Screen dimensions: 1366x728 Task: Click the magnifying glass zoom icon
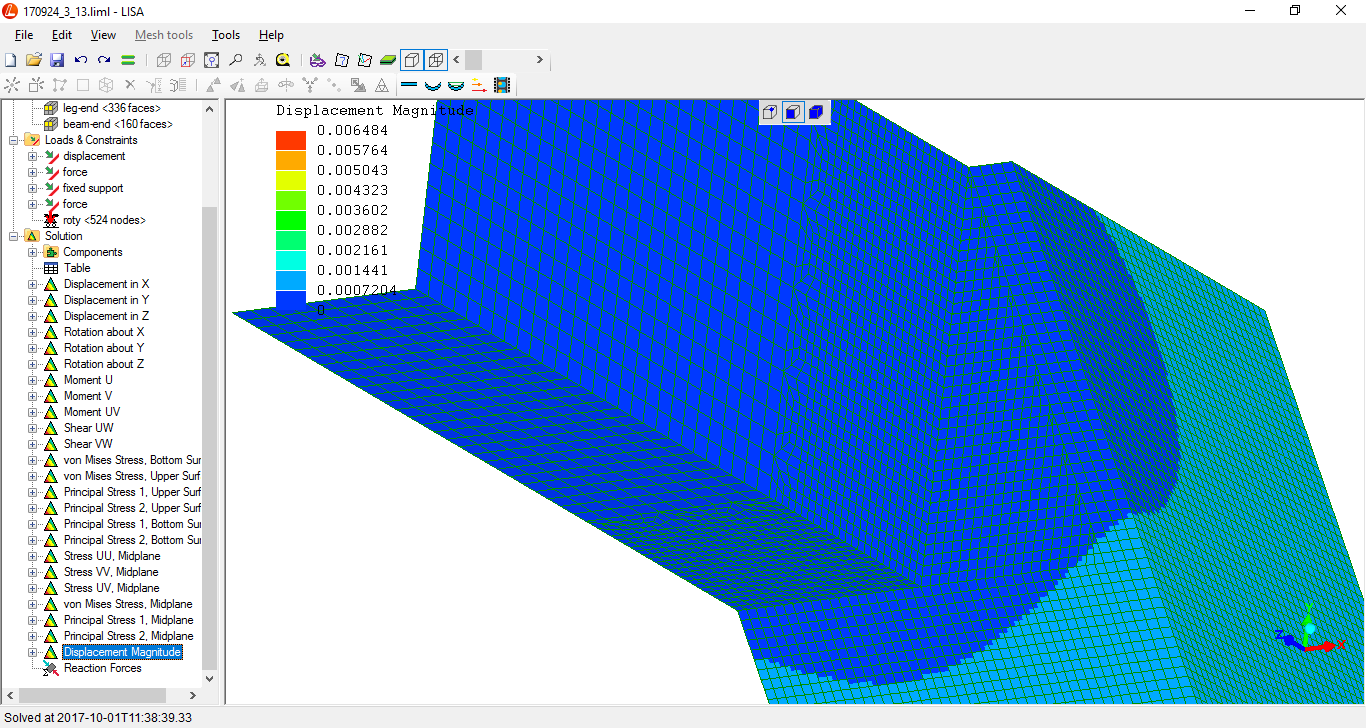[236, 60]
